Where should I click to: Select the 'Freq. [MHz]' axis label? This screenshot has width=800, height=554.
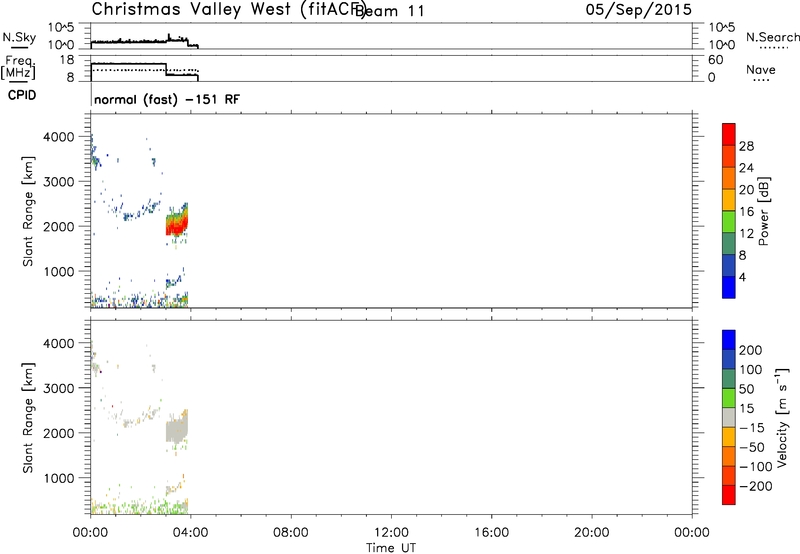(19, 68)
